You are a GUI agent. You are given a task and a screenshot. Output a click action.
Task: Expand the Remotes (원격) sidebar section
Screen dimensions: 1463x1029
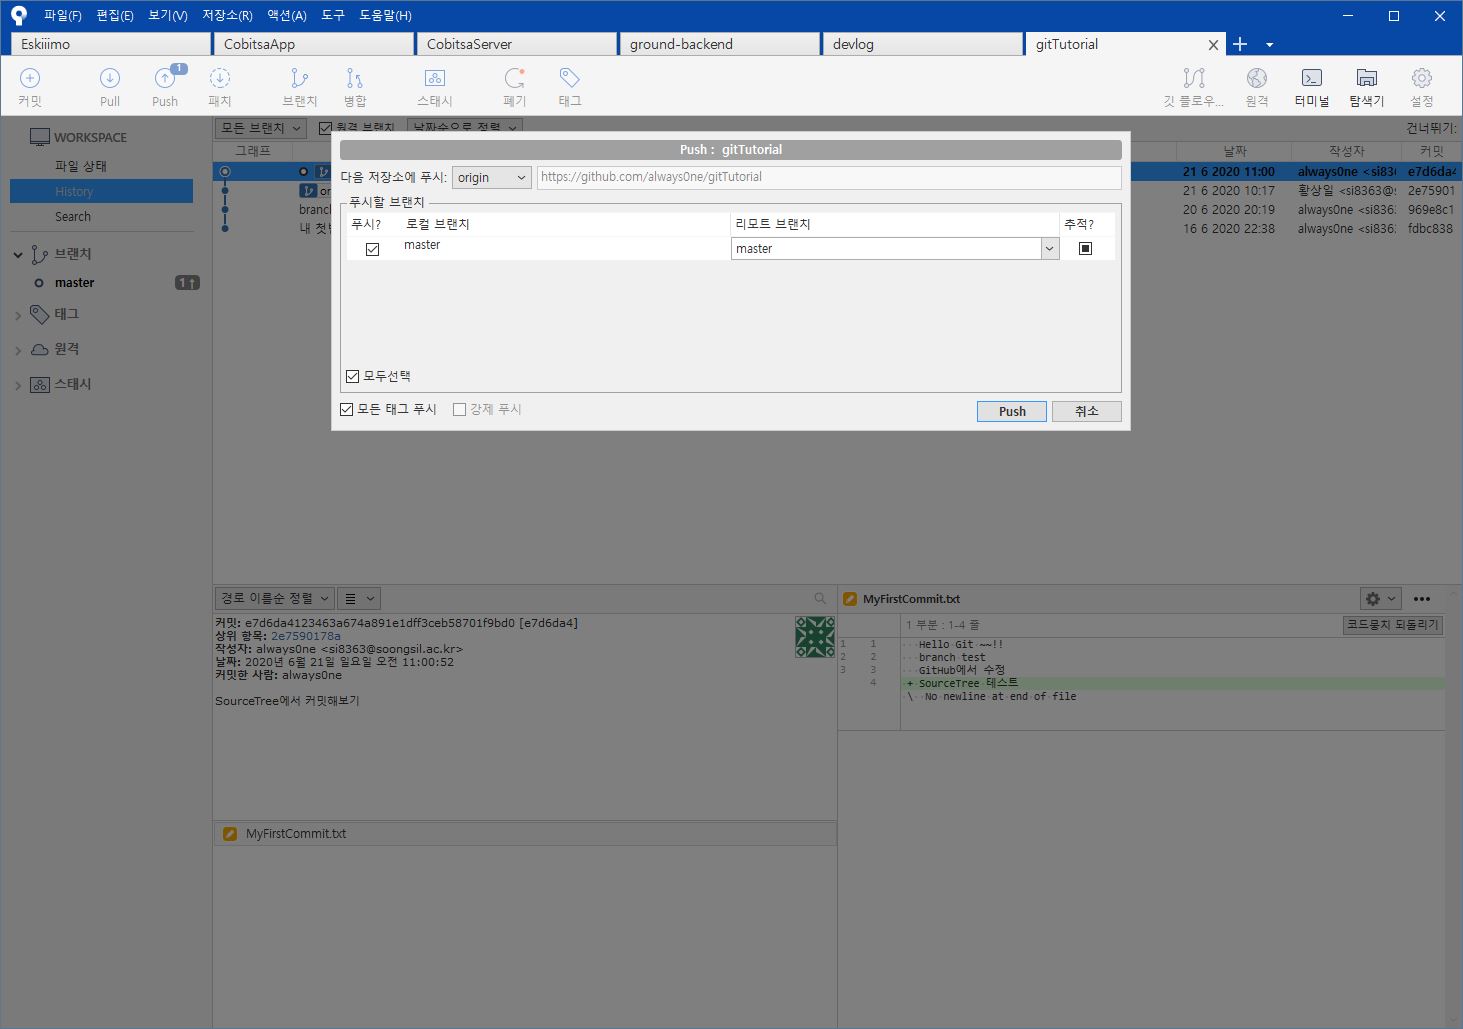[x=18, y=351]
